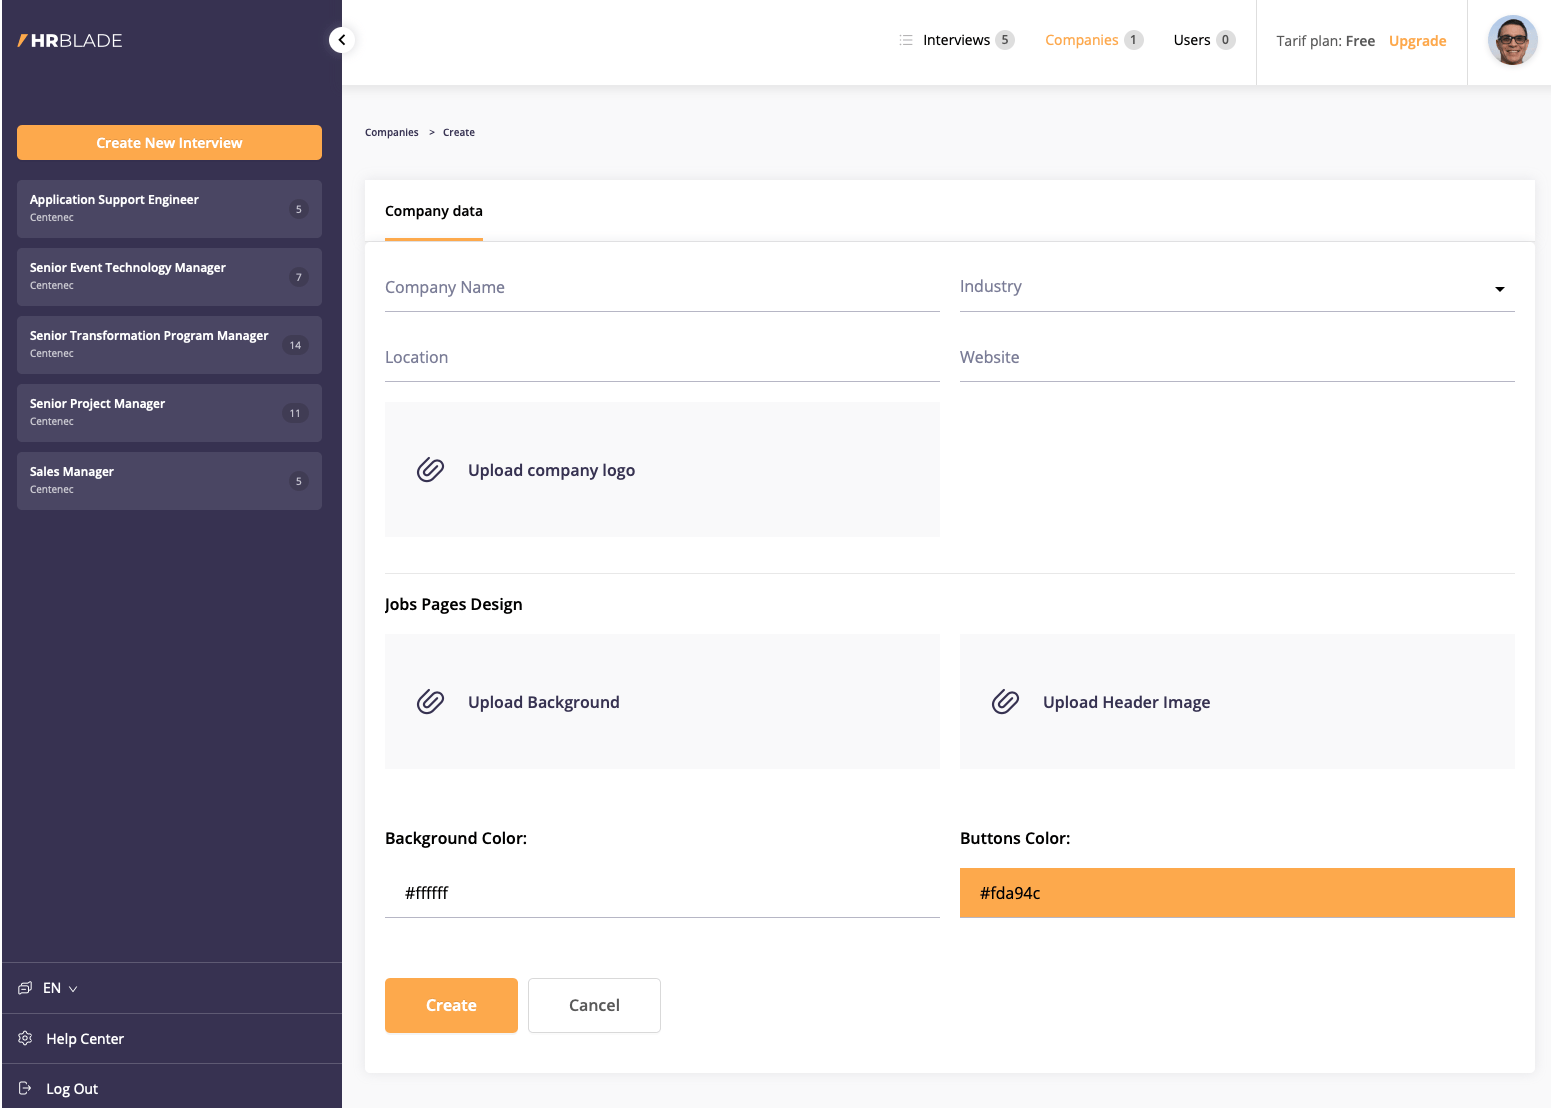Click badge 14 on Senior Transformation Program Manager
Image resolution: width=1553 pixels, height=1109 pixels.
[295, 345]
